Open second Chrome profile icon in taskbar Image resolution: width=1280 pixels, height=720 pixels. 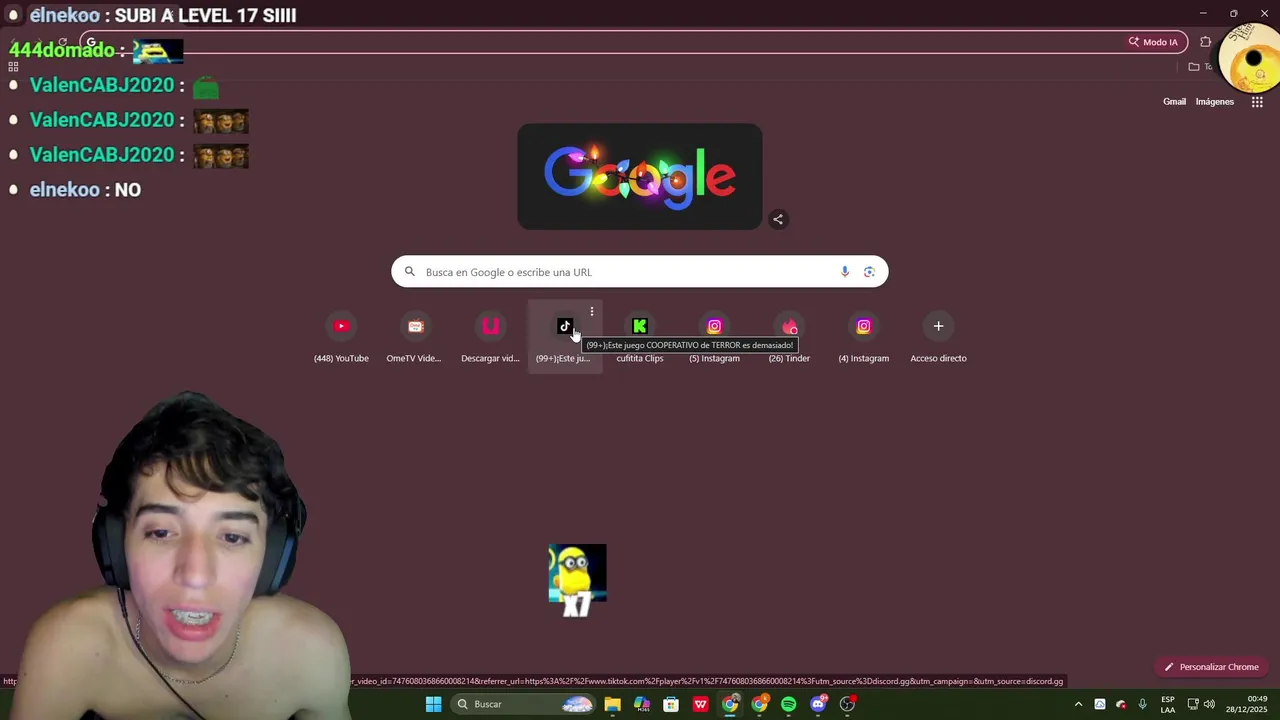point(760,704)
